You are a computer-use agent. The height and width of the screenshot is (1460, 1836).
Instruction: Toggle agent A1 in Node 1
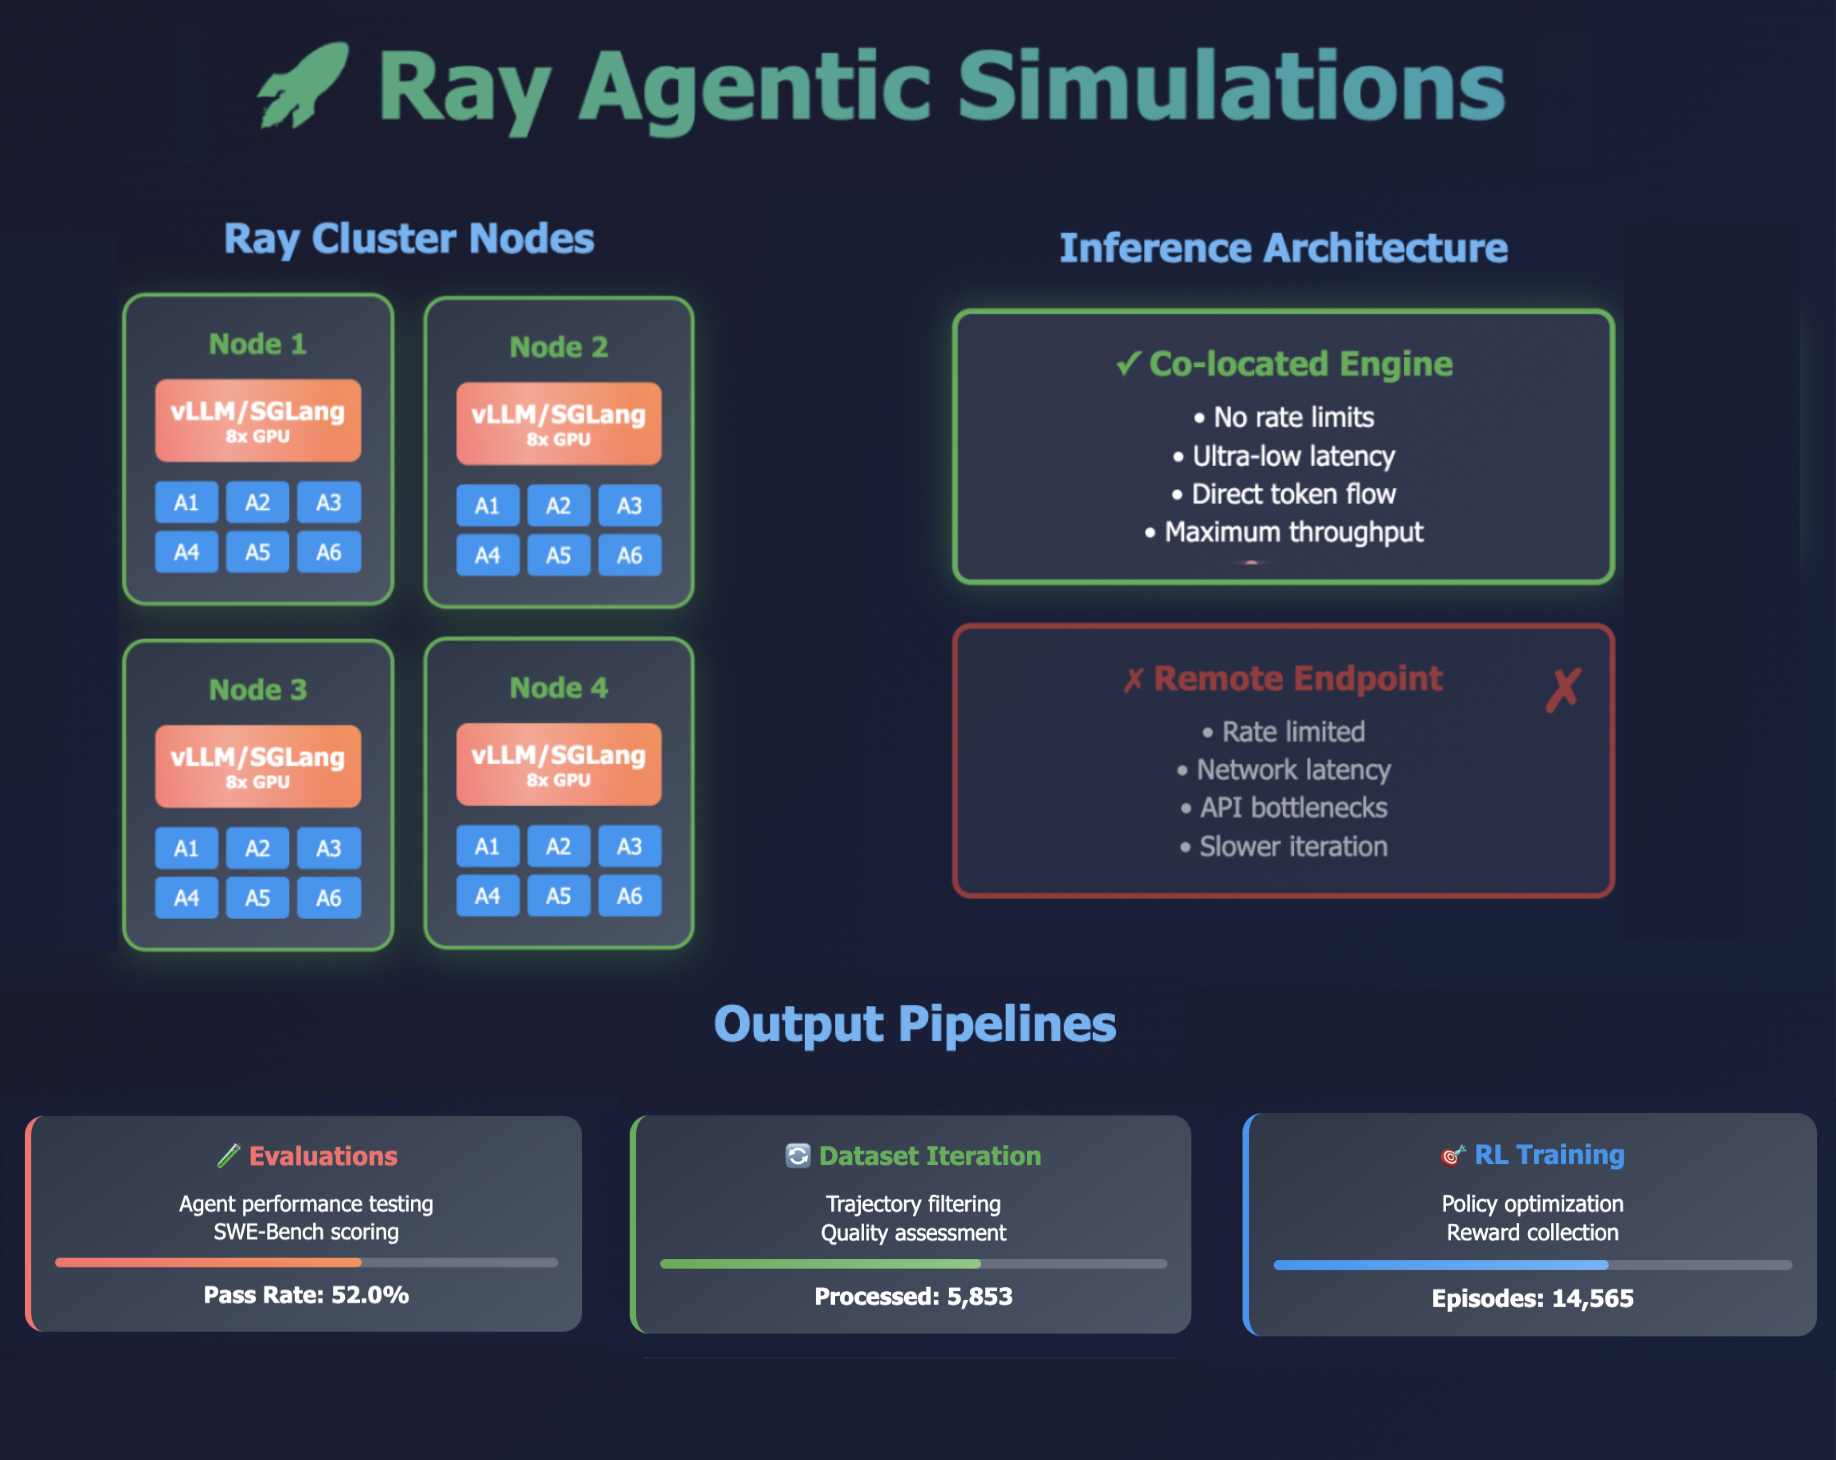[x=186, y=503]
